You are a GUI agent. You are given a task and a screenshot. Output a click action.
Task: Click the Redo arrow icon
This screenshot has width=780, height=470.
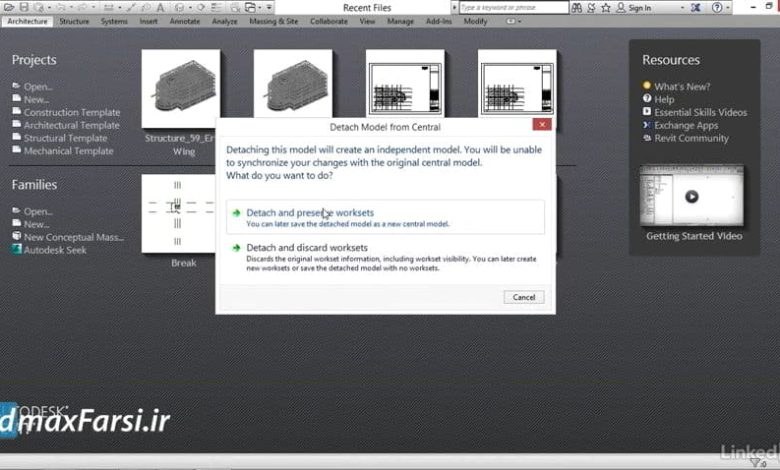coord(82,8)
